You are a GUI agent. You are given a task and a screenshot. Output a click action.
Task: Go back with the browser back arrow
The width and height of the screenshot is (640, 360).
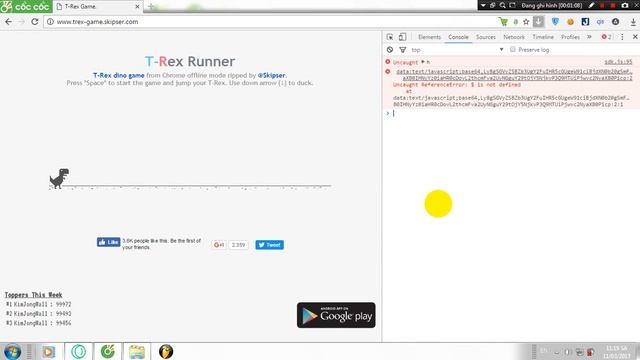click(x=9, y=22)
